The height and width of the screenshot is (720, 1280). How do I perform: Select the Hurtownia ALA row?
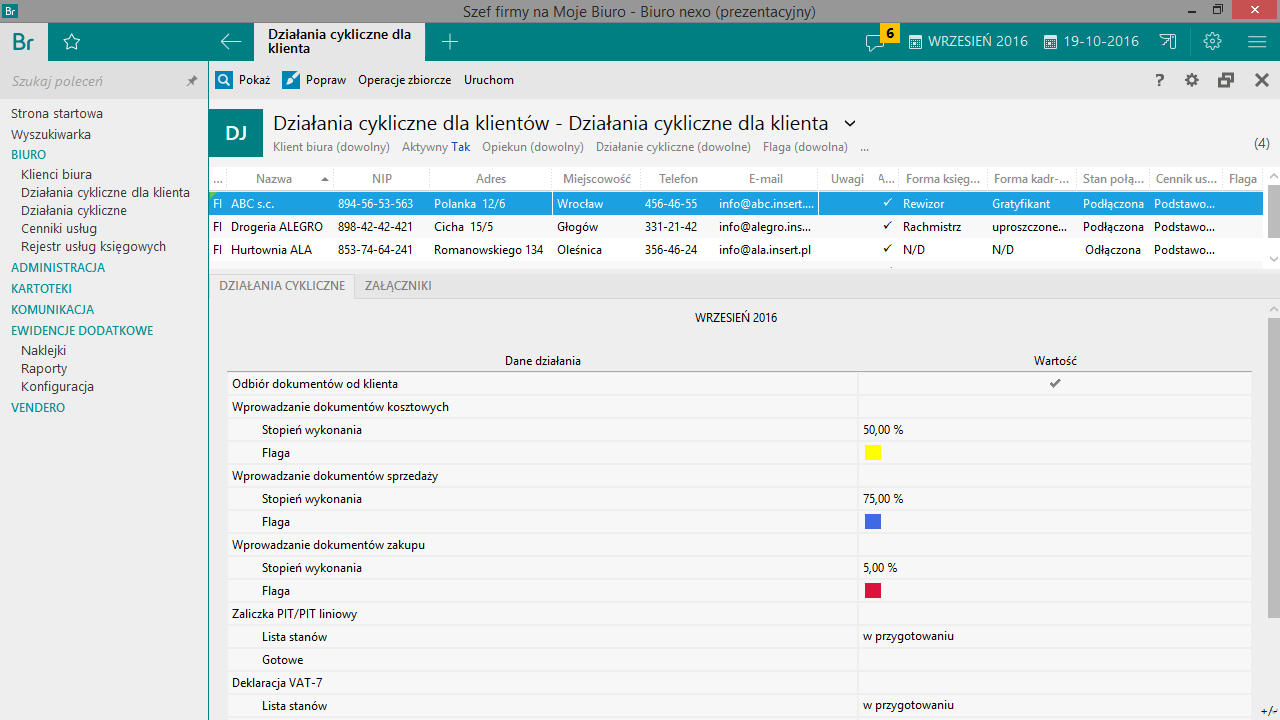736,249
